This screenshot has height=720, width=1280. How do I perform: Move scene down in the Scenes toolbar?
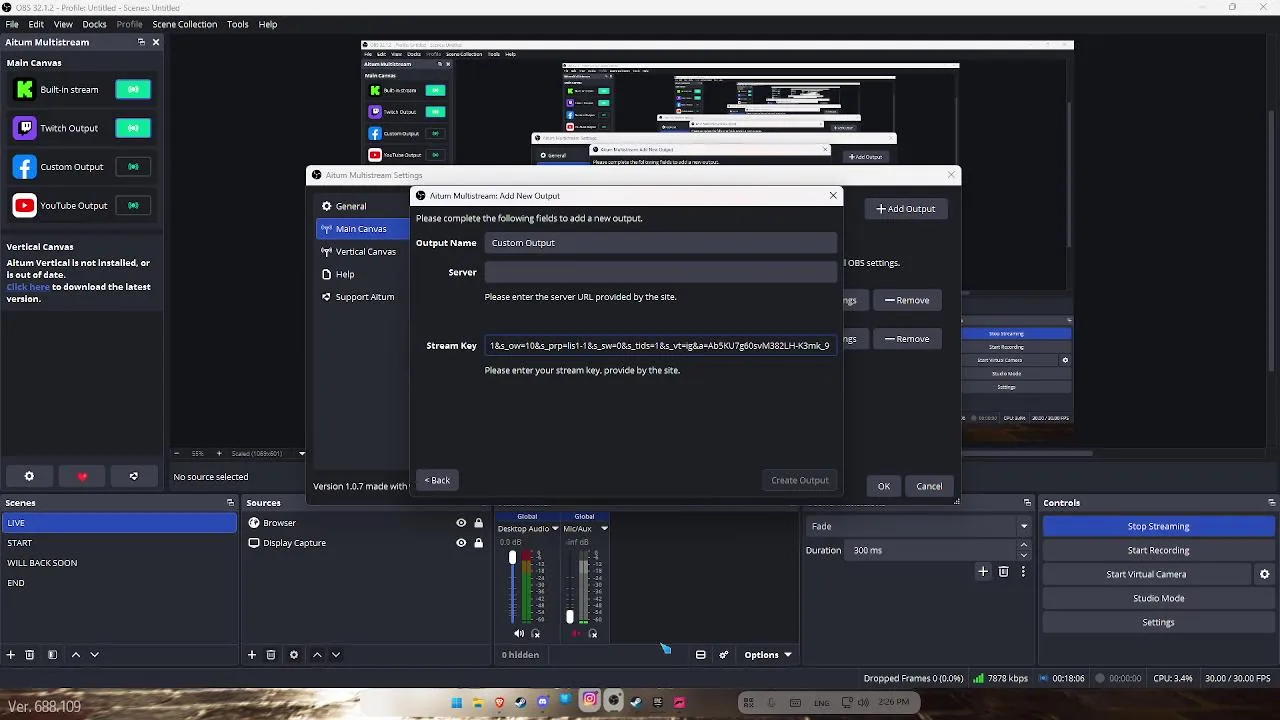click(94, 655)
